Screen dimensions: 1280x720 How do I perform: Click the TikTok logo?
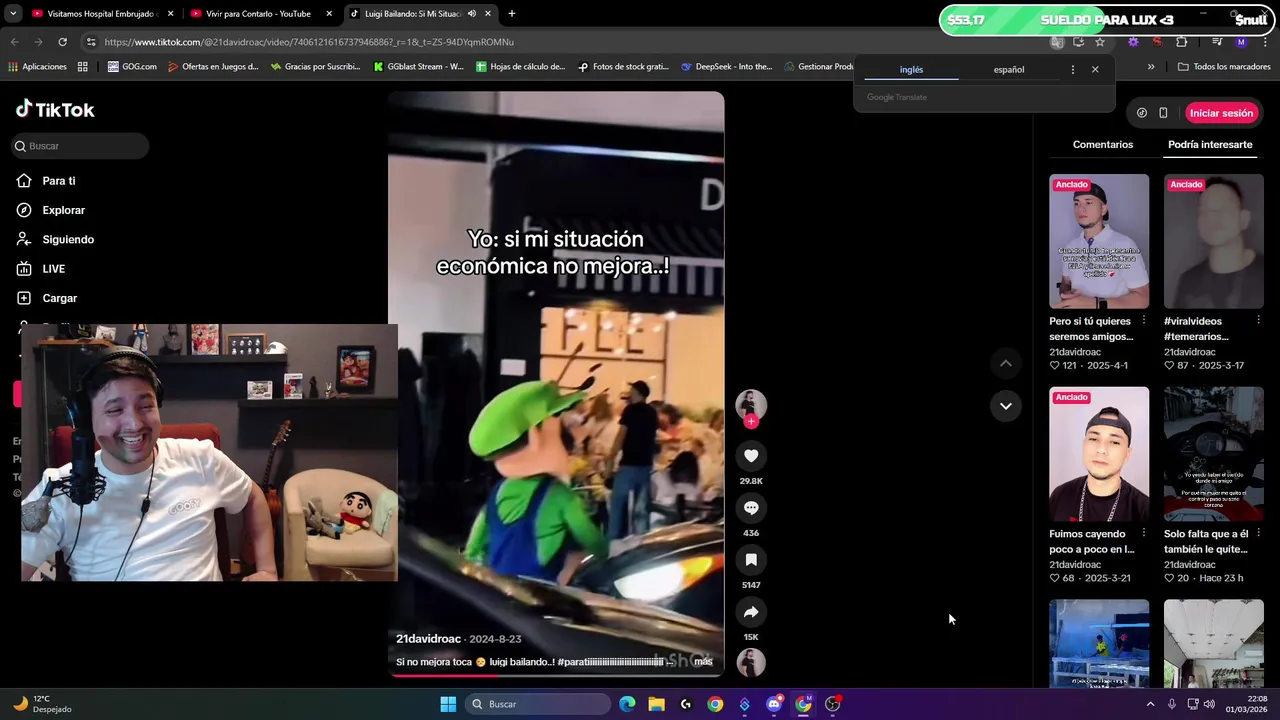(x=55, y=110)
